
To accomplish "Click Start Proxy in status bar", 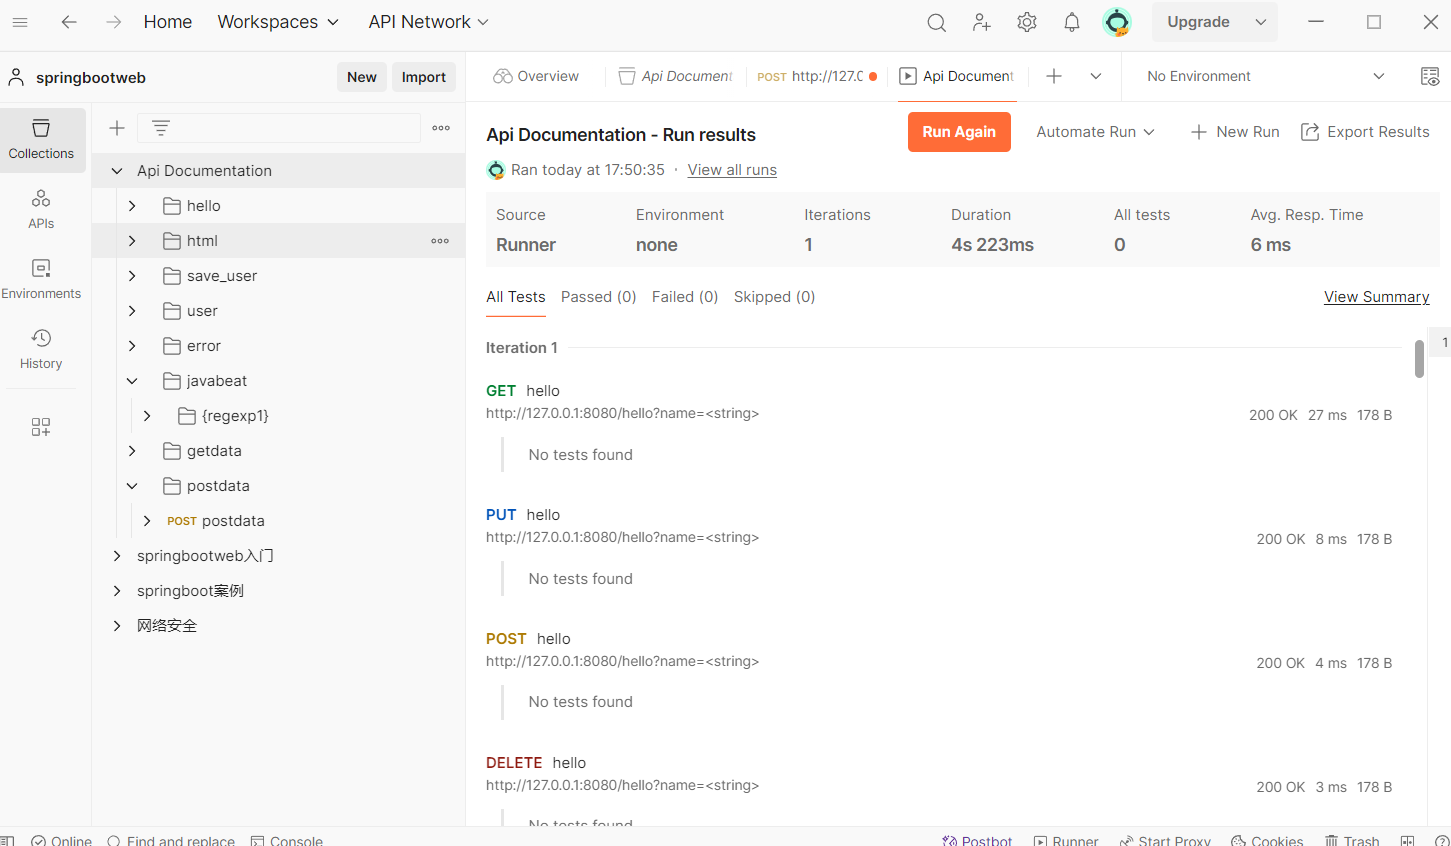I will click(1165, 840).
